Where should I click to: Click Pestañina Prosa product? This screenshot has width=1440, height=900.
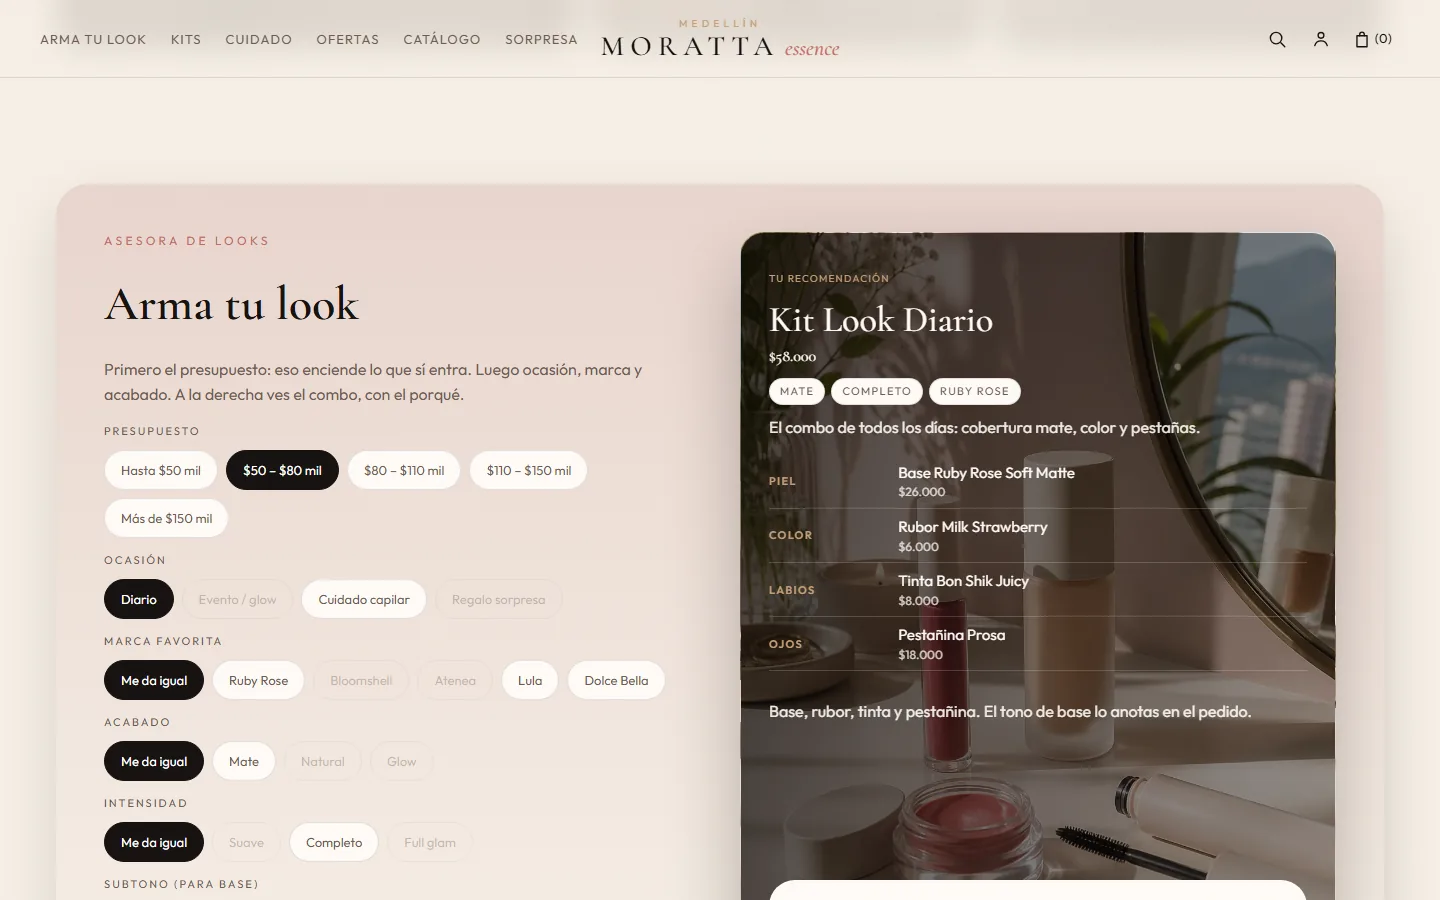coord(952,635)
